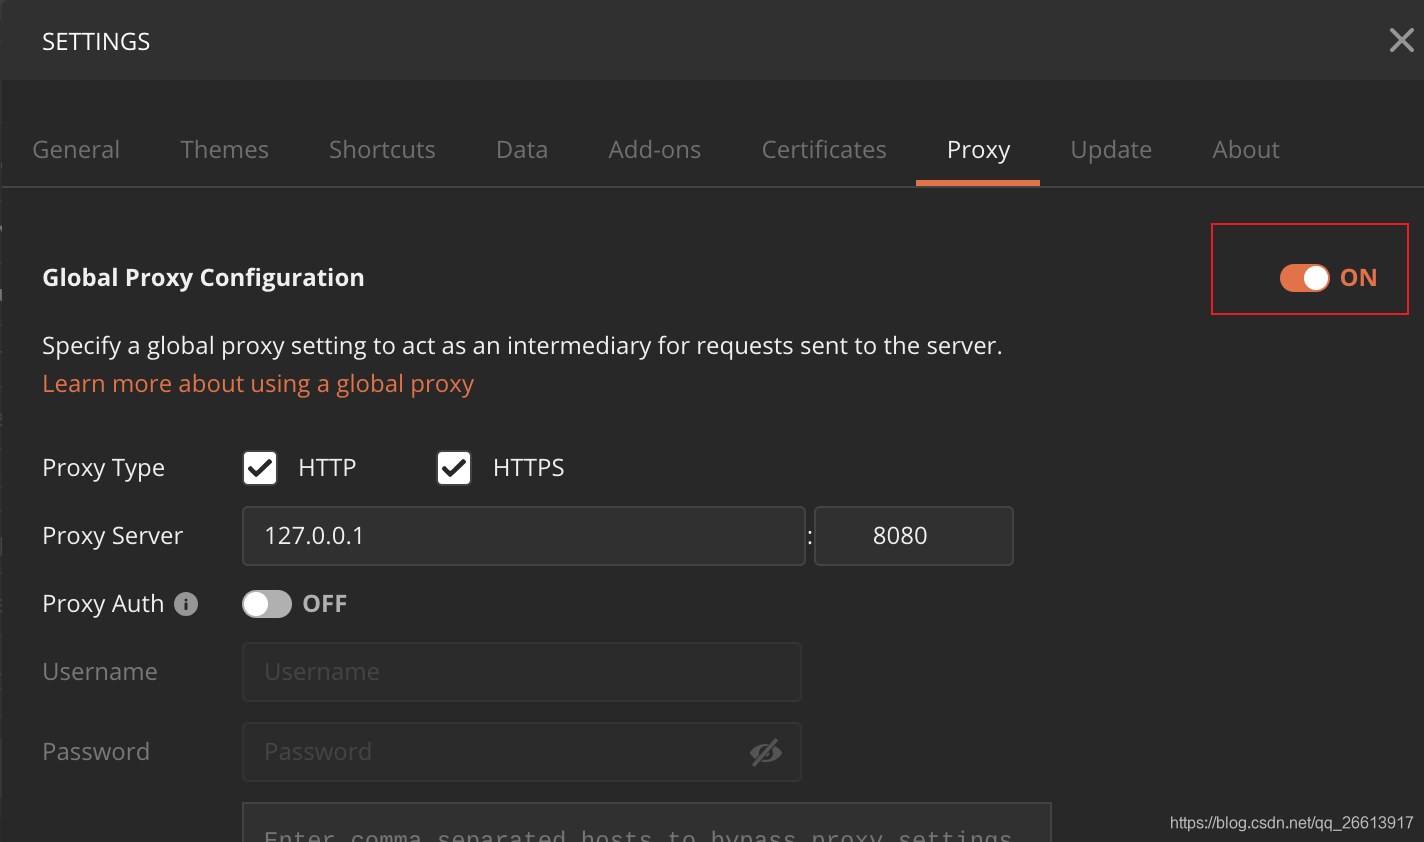Close the Settings dialog
1424x842 pixels.
[x=1401, y=40]
